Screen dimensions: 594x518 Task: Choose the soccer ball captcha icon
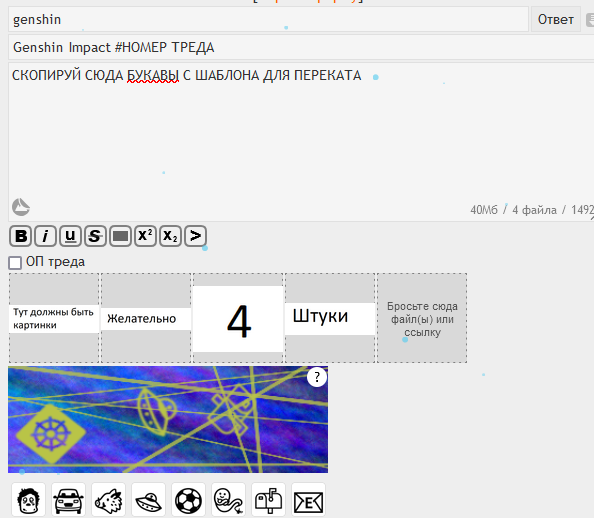point(188,500)
